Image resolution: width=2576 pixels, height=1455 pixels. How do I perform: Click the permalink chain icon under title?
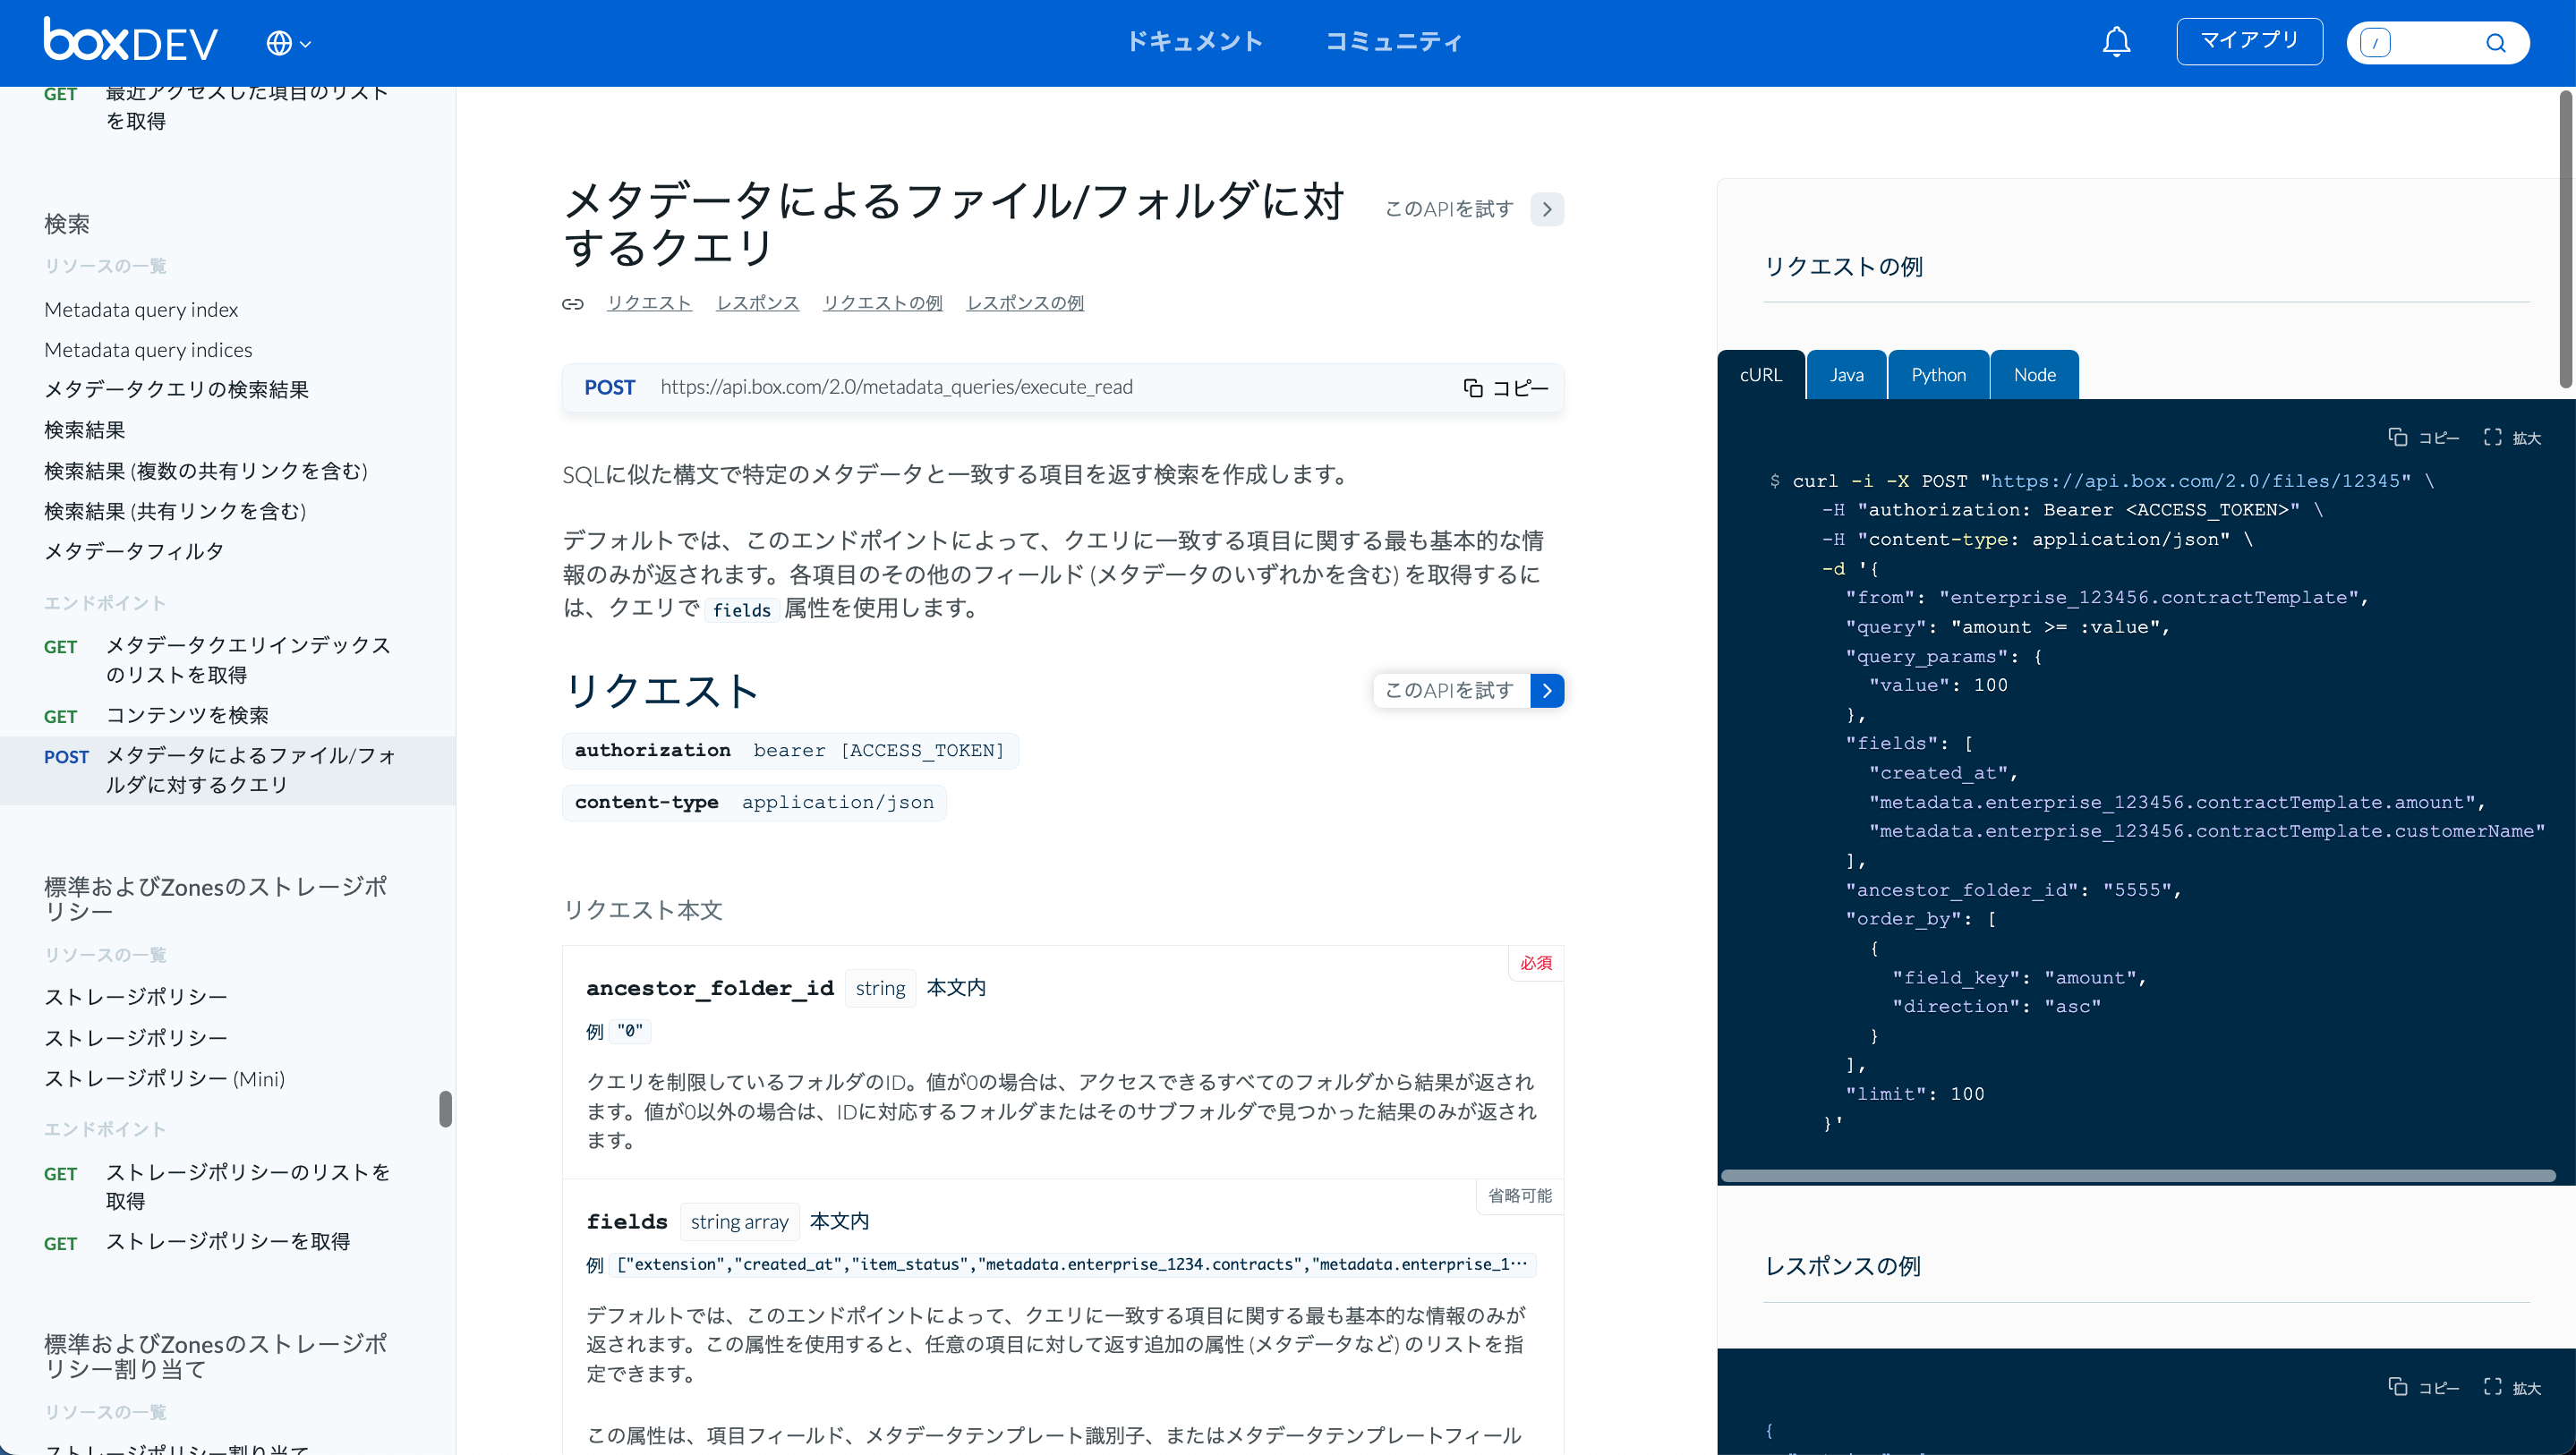pos(573,304)
